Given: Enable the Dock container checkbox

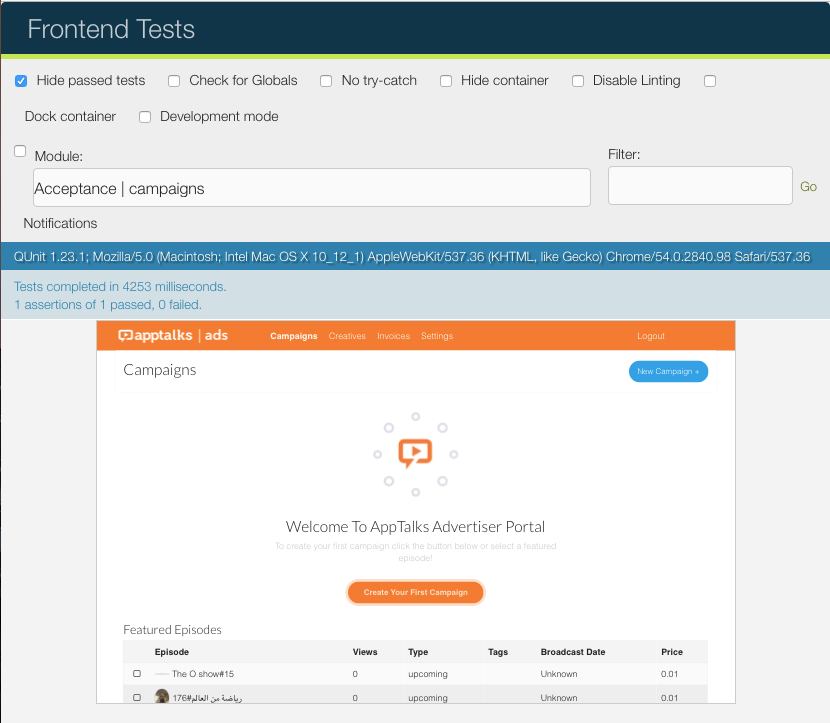Looking at the screenshot, I should point(710,81).
